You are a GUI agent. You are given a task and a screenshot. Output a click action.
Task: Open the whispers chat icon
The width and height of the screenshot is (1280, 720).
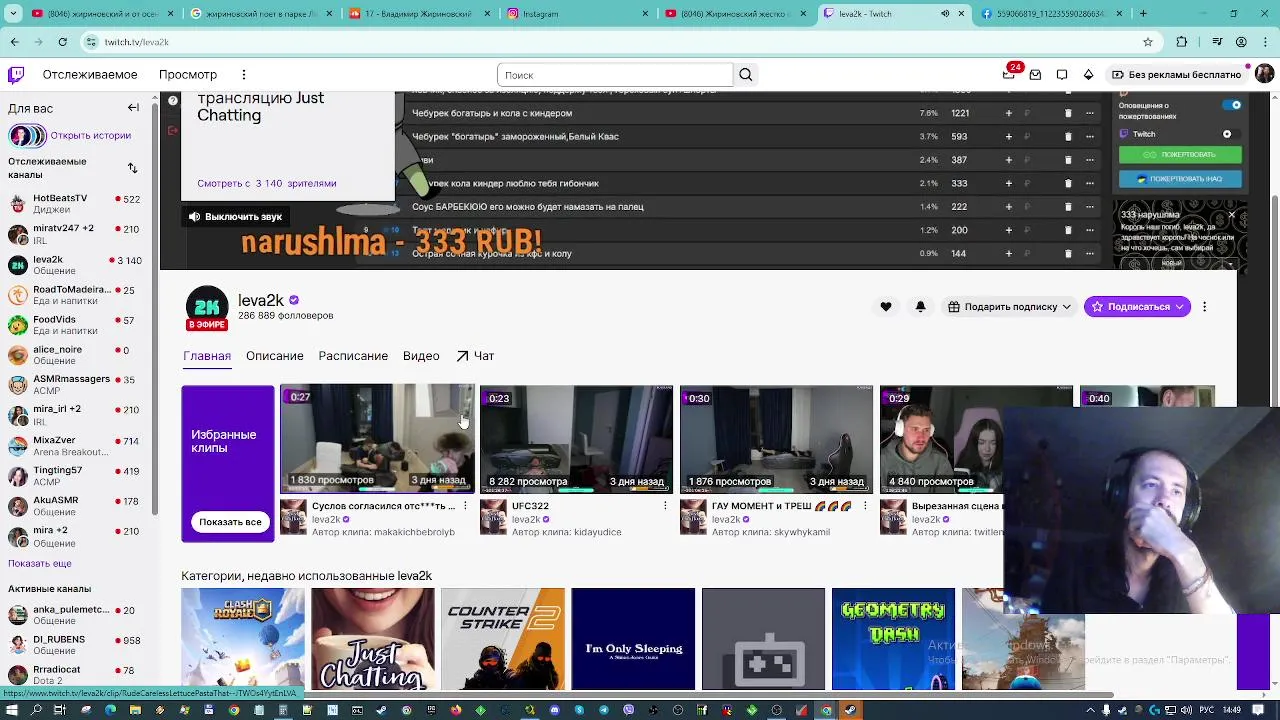(x=1062, y=75)
